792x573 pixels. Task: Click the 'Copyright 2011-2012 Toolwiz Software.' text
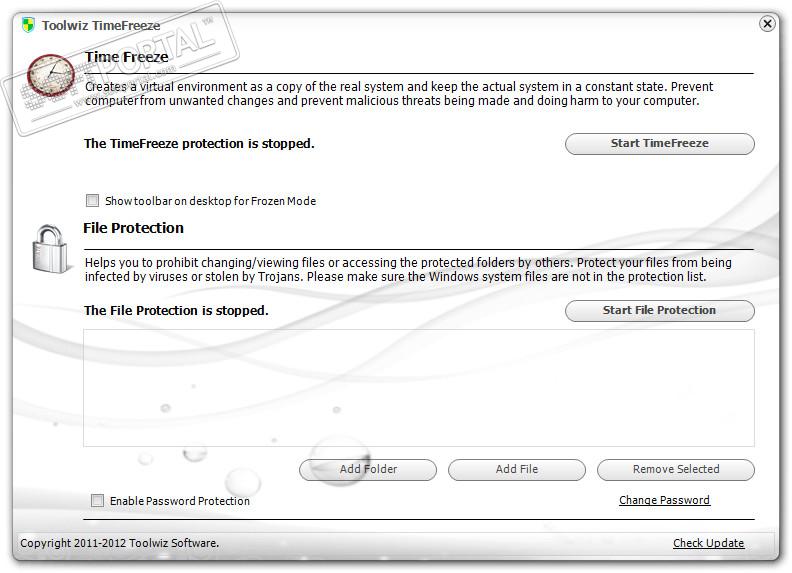[119, 543]
